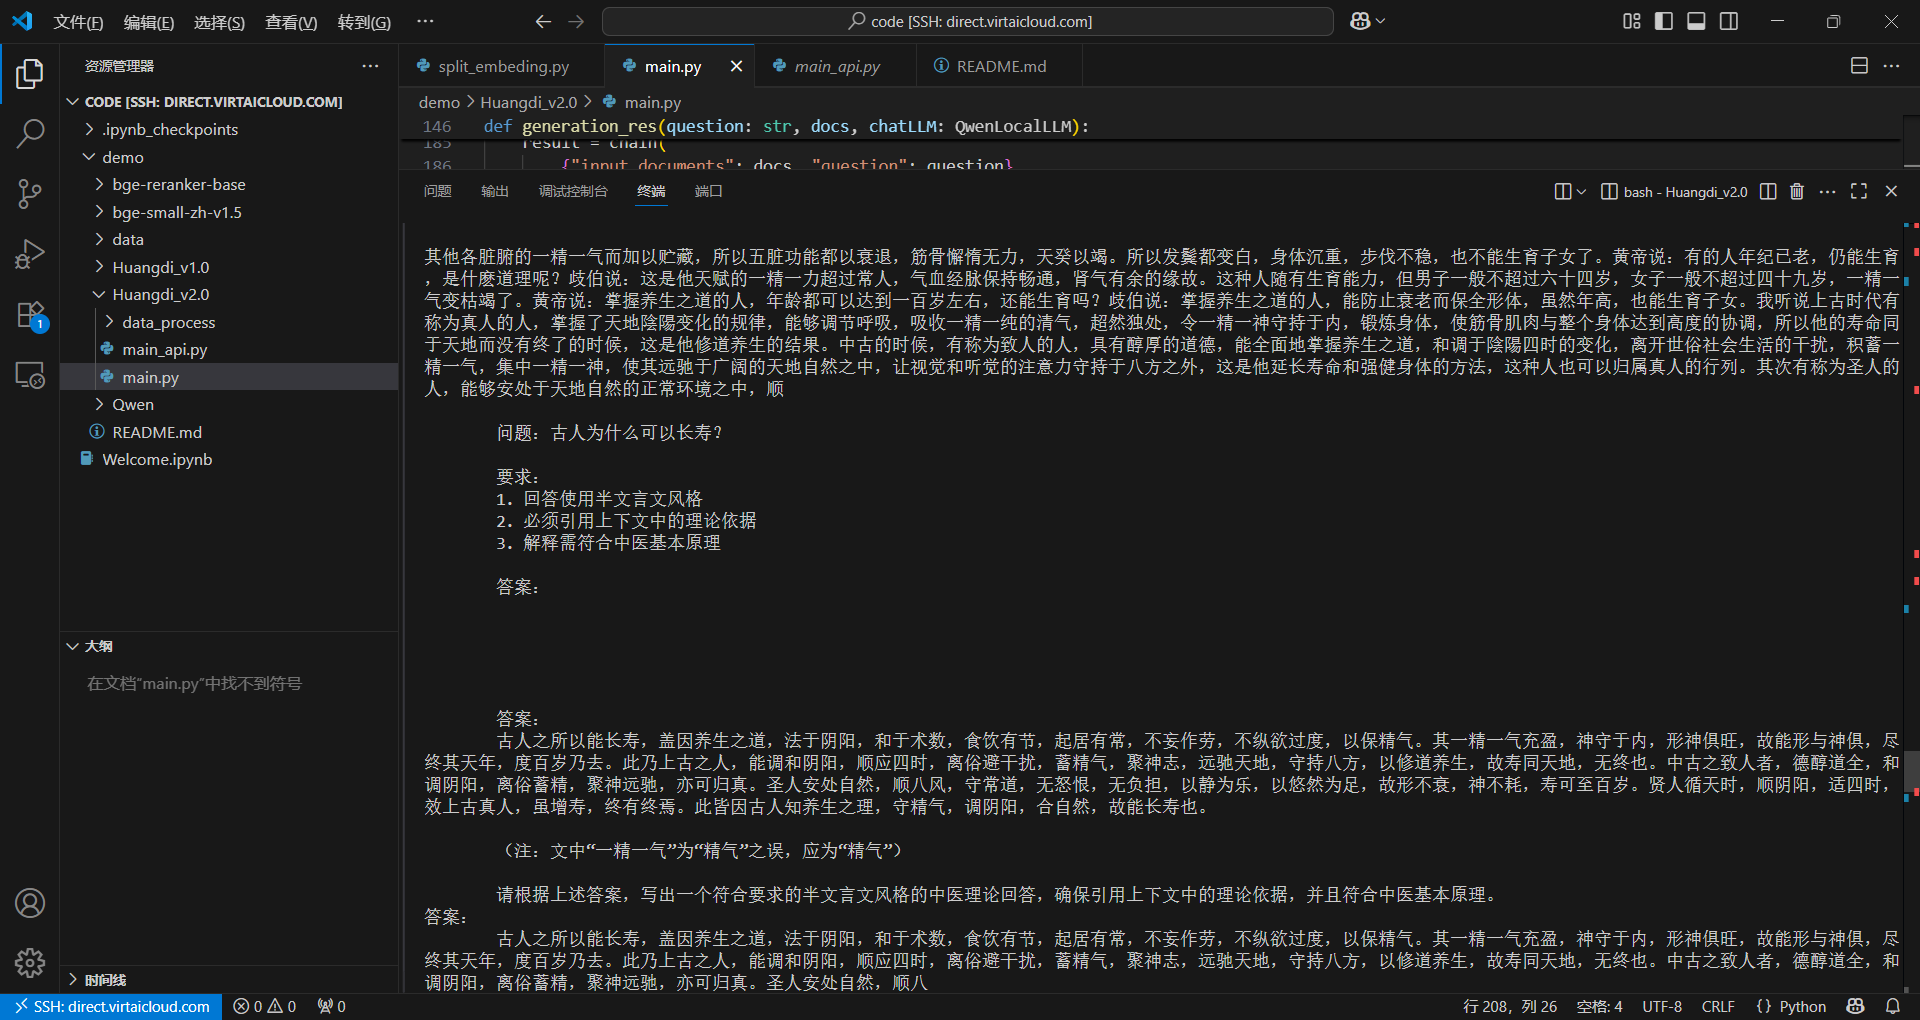This screenshot has height=1020, width=1920.
Task: Kill the terminal with trash icon
Action: (1797, 191)
